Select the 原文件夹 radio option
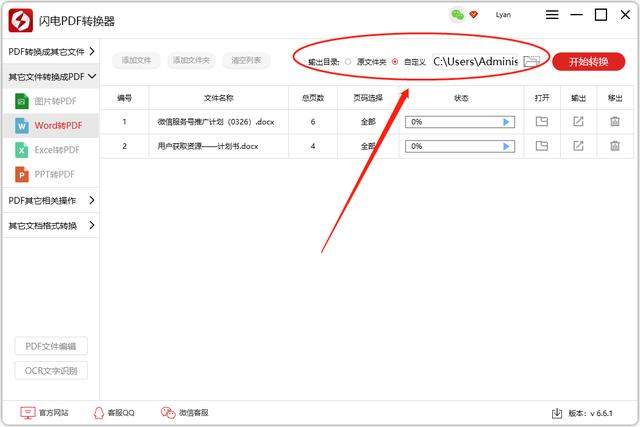This screenshot has width=640, height=427. (x=348, y=62)
